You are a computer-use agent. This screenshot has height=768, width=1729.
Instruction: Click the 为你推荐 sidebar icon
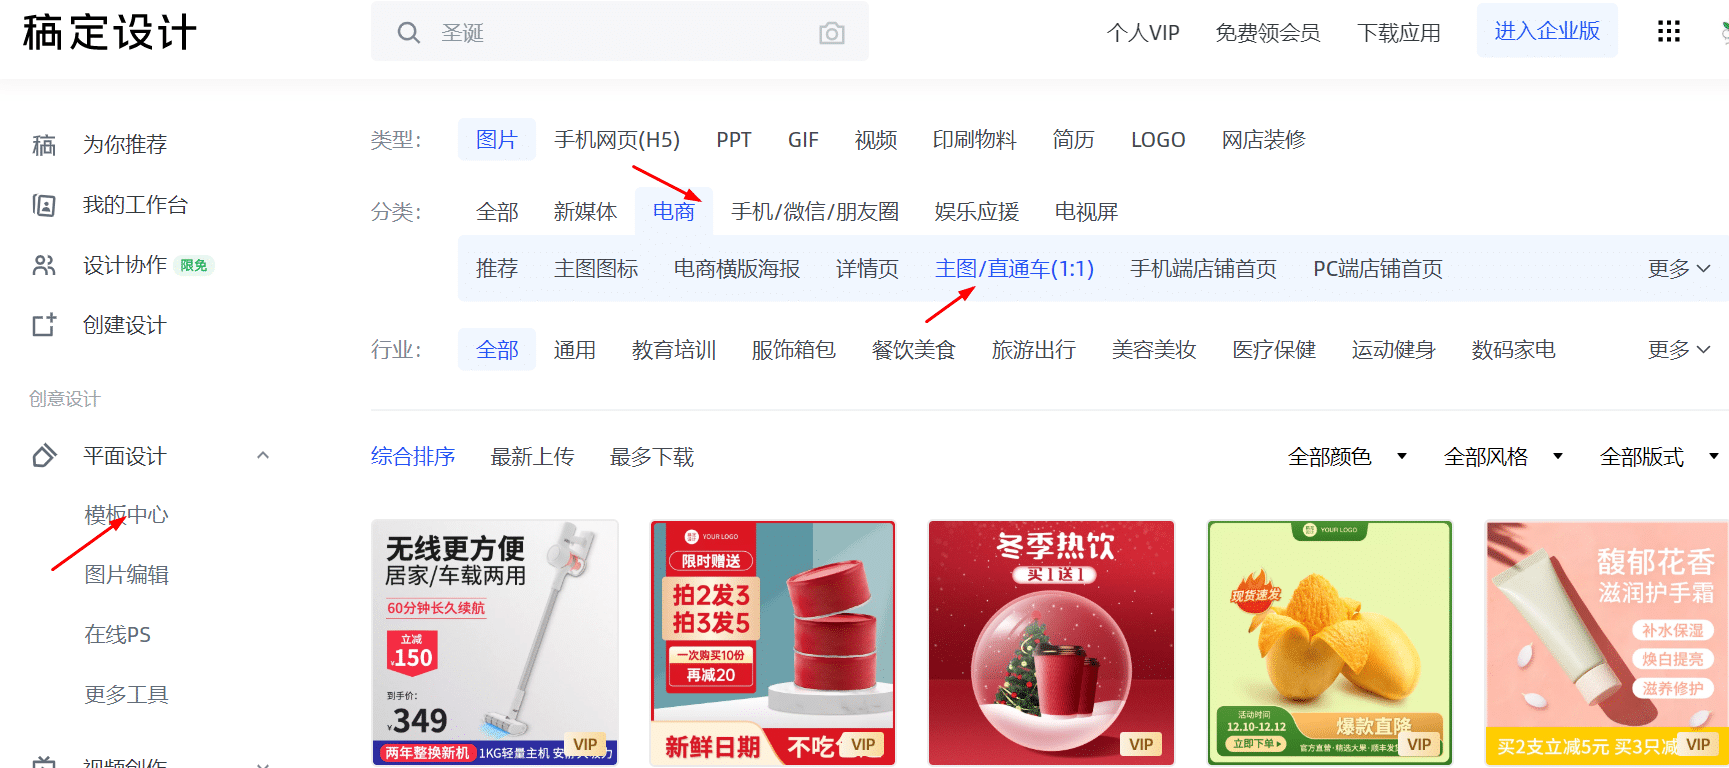coord(44,145)
